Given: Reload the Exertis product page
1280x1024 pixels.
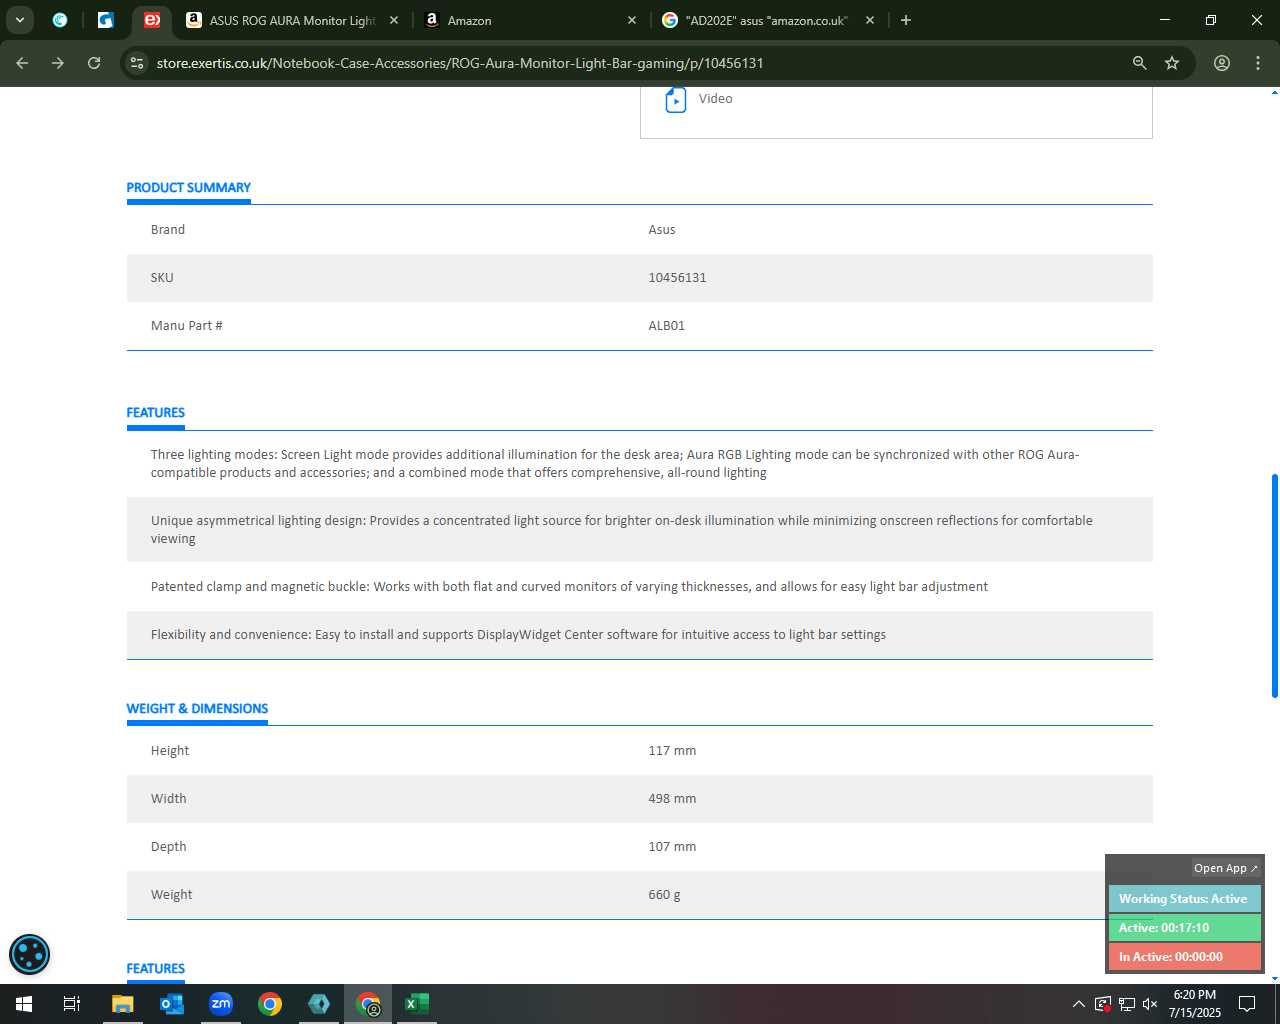Looking at the screenshot, I should coord(94,63).
